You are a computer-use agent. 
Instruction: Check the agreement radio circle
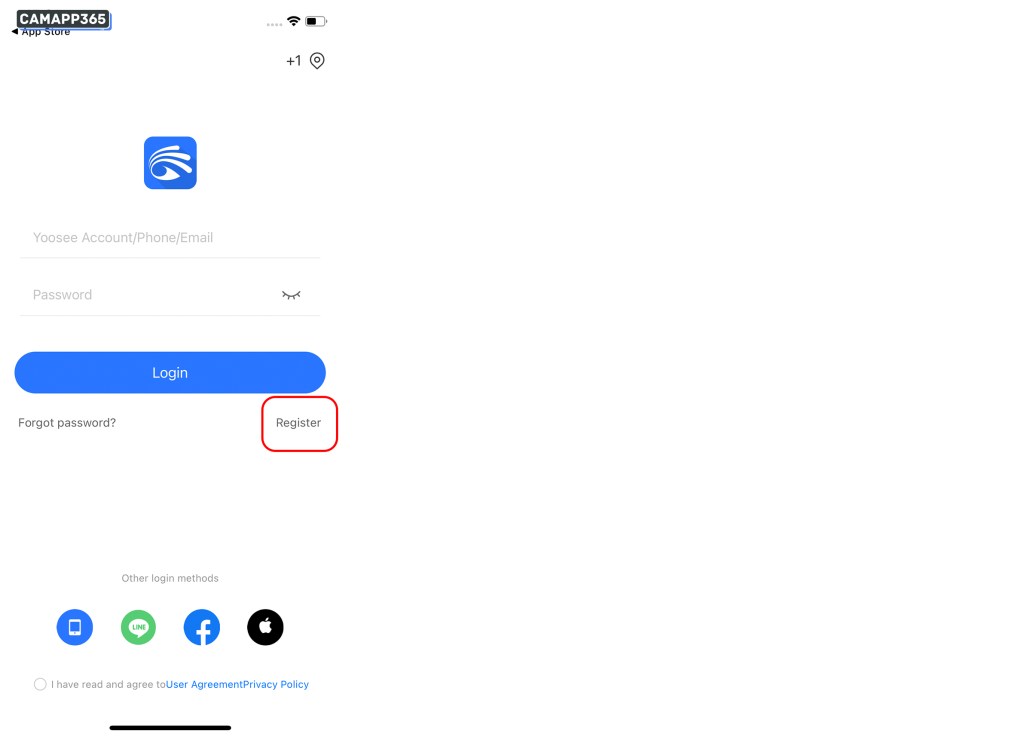(x=40, y=684)
